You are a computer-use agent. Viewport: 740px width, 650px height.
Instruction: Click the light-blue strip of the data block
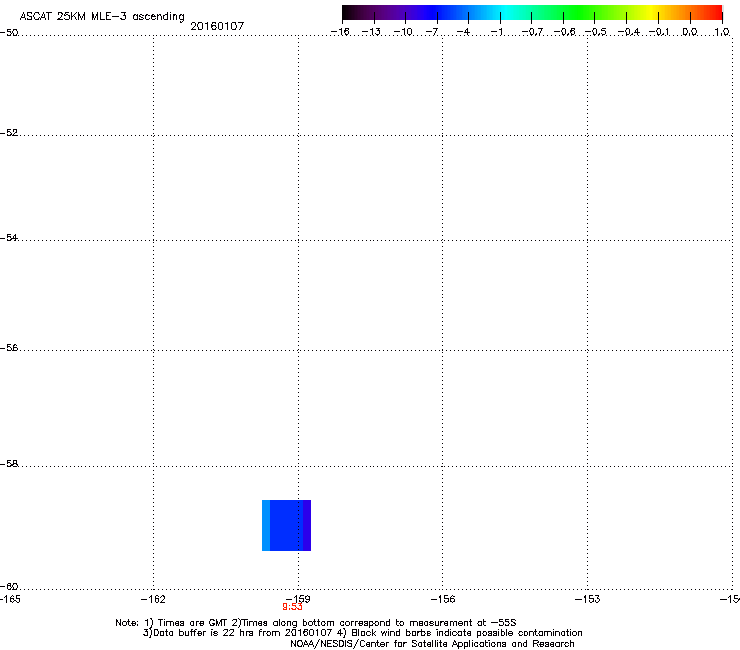tap(266, 525)
